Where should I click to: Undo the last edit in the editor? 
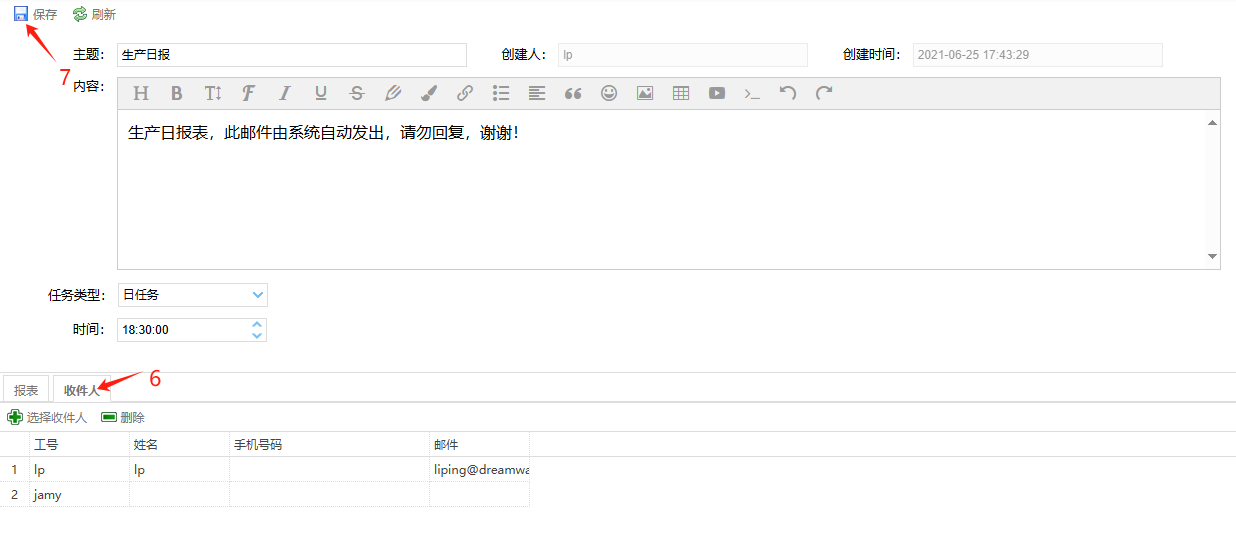click(x=788, y=93)
